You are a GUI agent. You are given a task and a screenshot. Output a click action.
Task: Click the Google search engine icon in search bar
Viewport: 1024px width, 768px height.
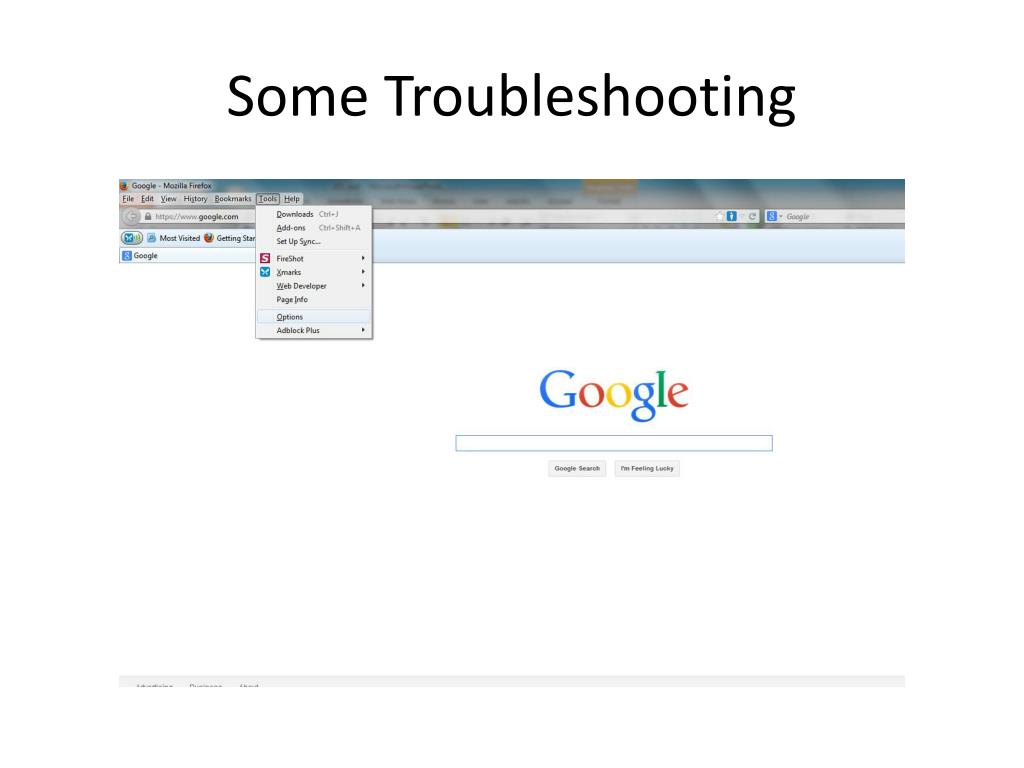click(x=771, y=216)
